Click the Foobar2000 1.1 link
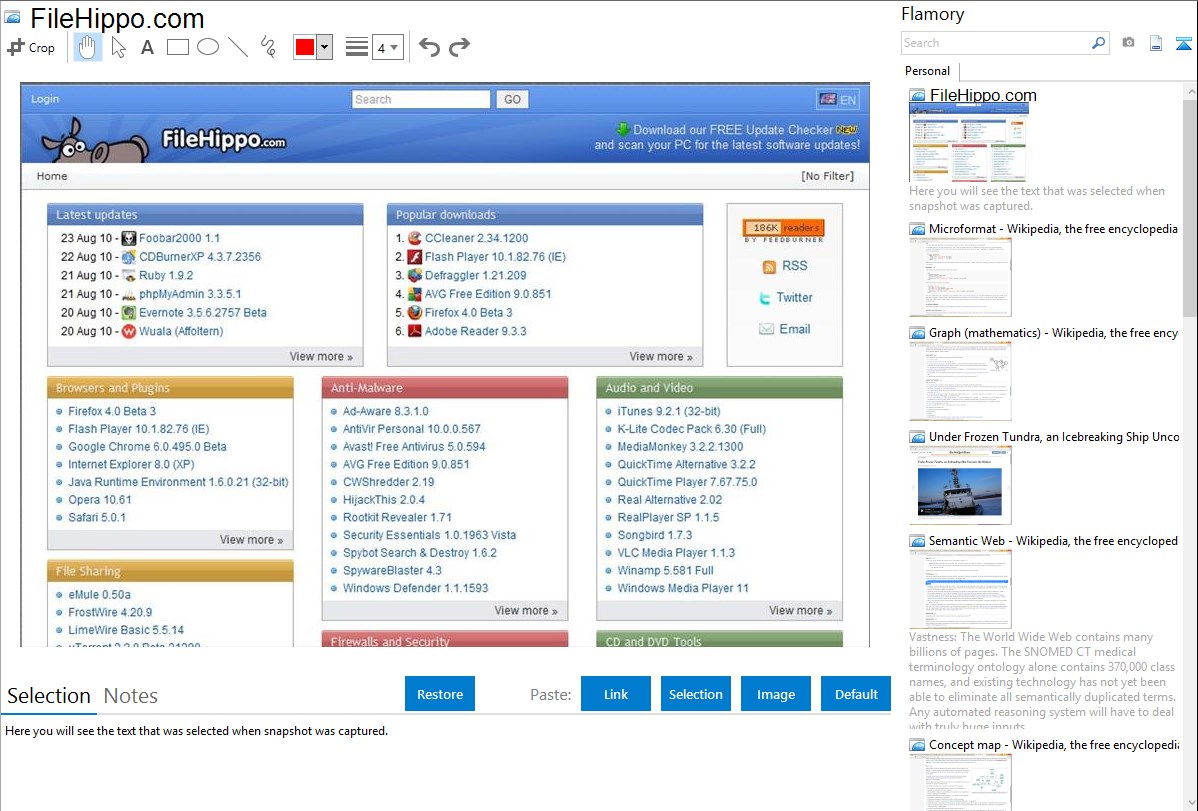Image resolution: width=1198 pixels, height=811 pixels. (180, 238)
